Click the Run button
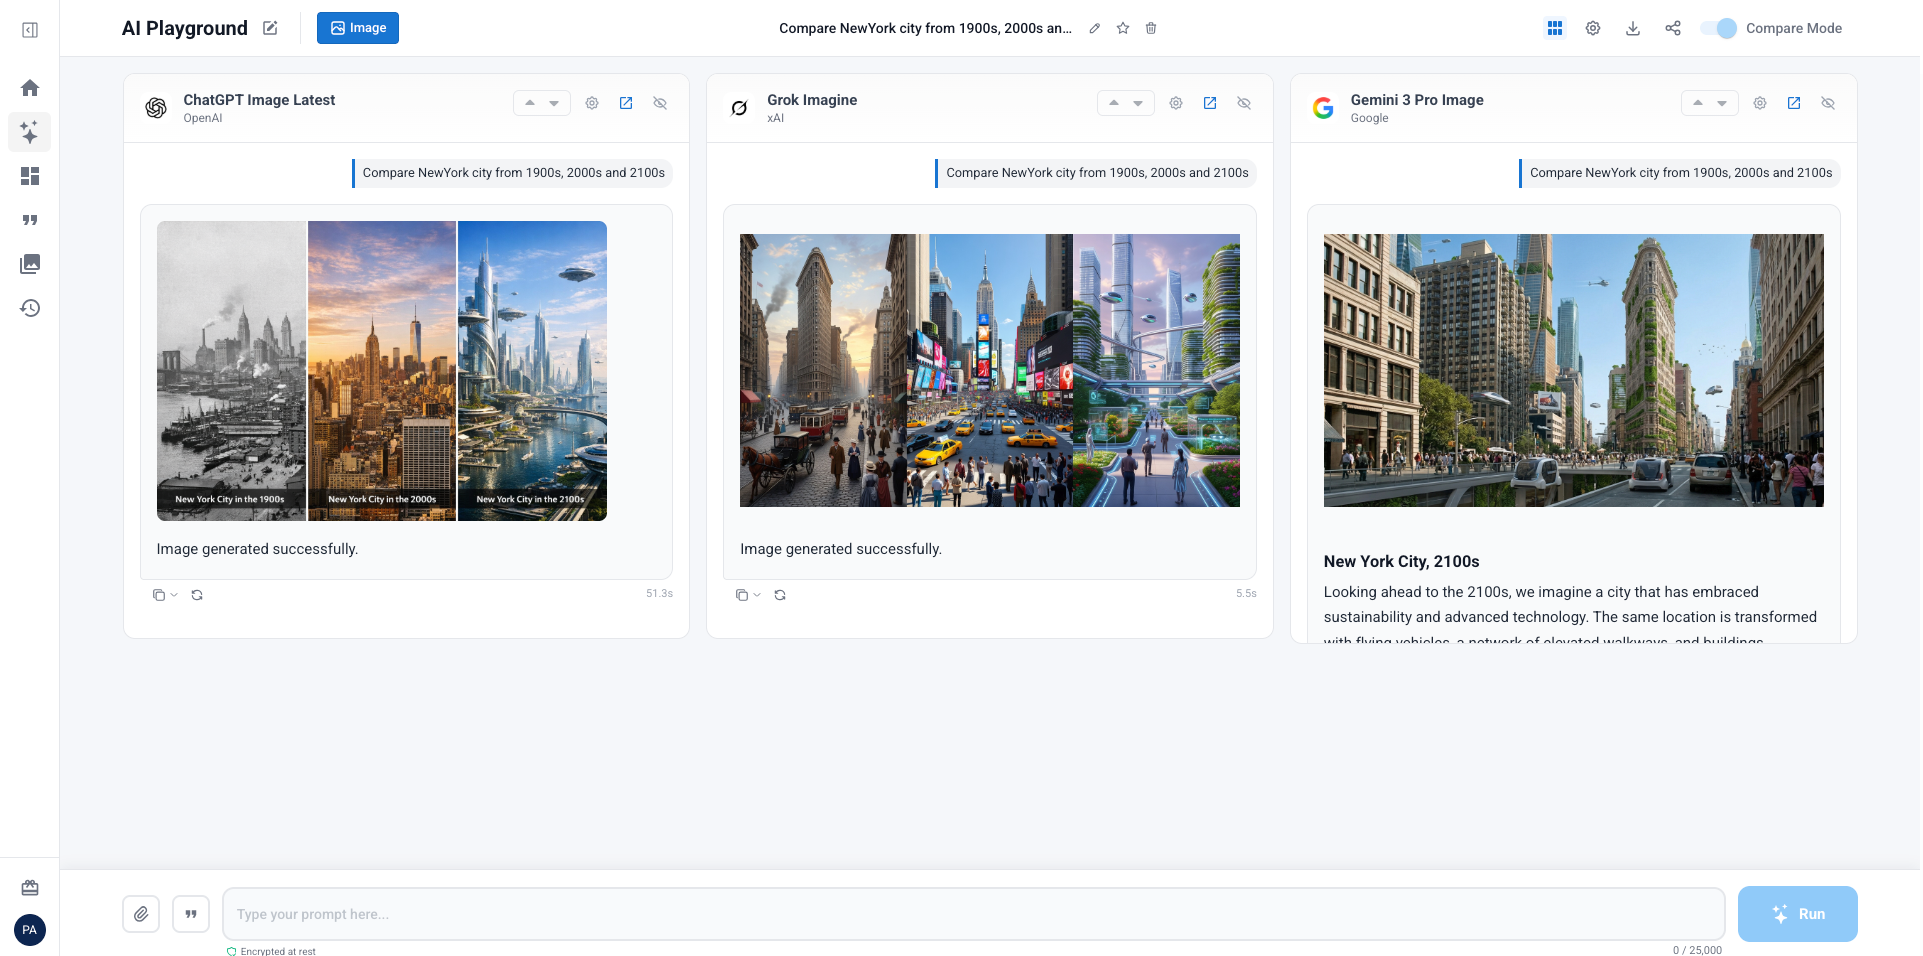 [x=1797, y=914]
